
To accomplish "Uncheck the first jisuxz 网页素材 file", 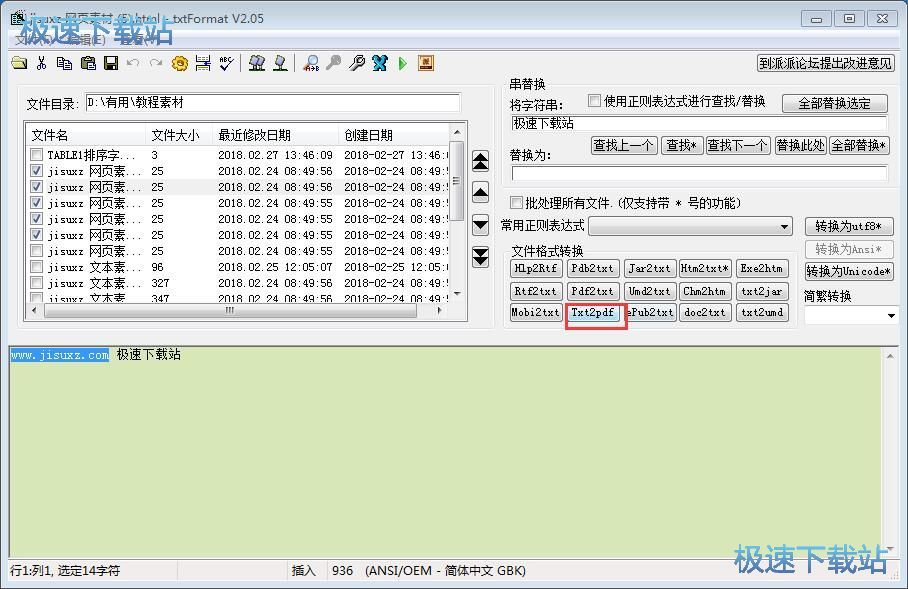I will 37,170.
